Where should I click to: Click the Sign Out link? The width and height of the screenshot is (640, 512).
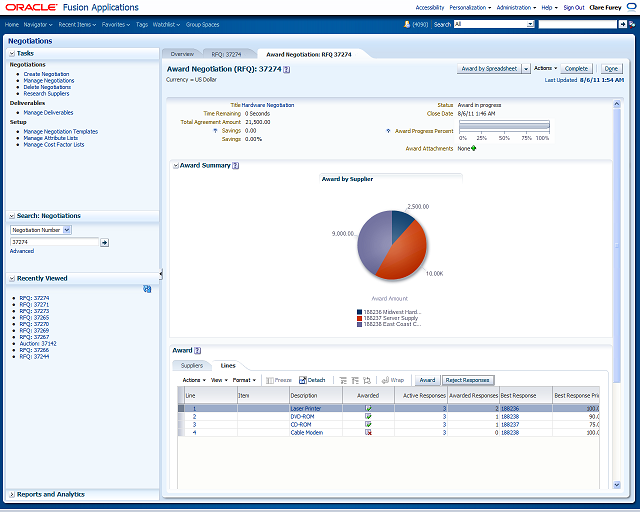[x=574, y=7]
